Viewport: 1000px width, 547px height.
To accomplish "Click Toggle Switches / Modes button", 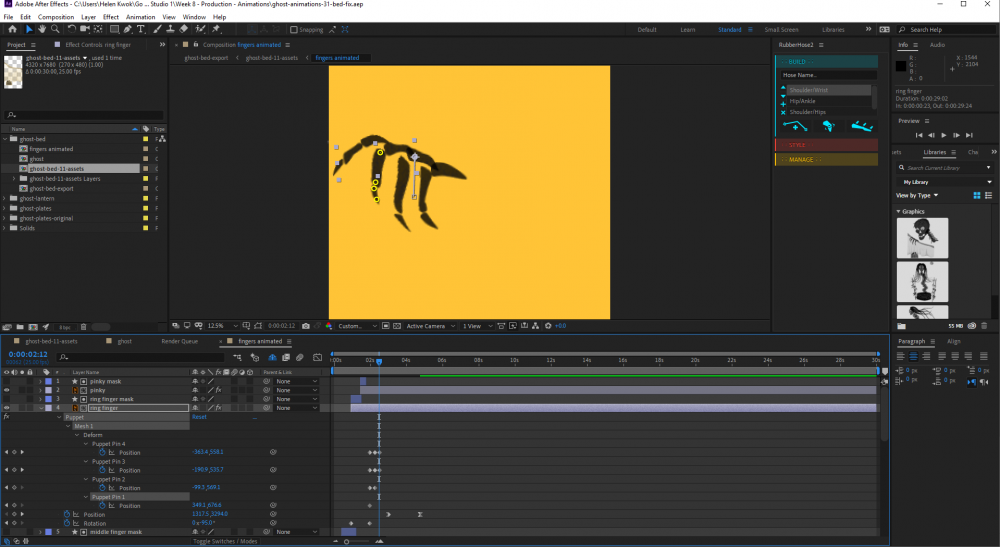I will tap(224, 541).
